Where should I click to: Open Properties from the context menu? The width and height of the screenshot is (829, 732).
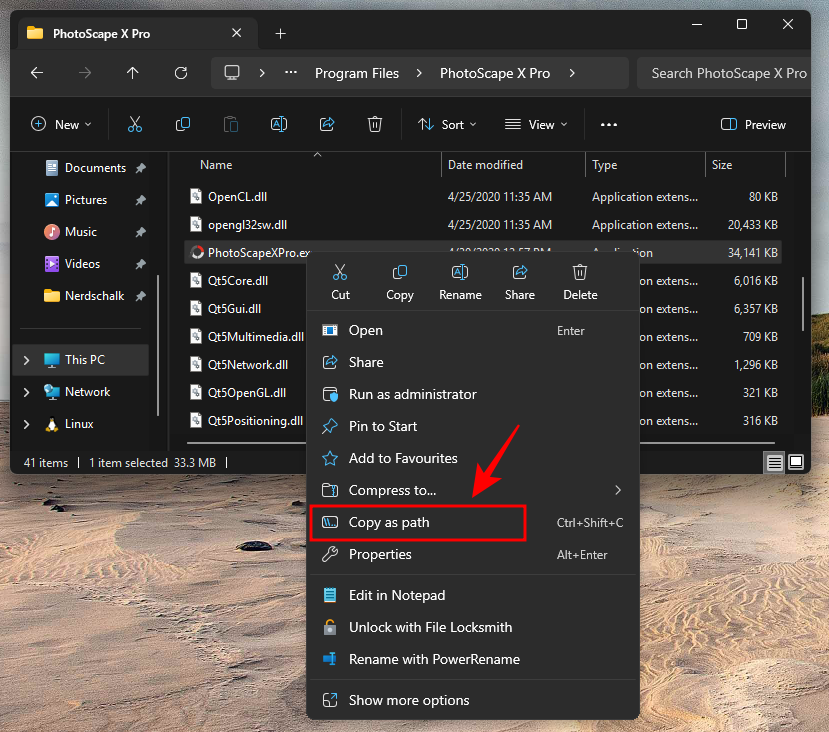(473, 554)
